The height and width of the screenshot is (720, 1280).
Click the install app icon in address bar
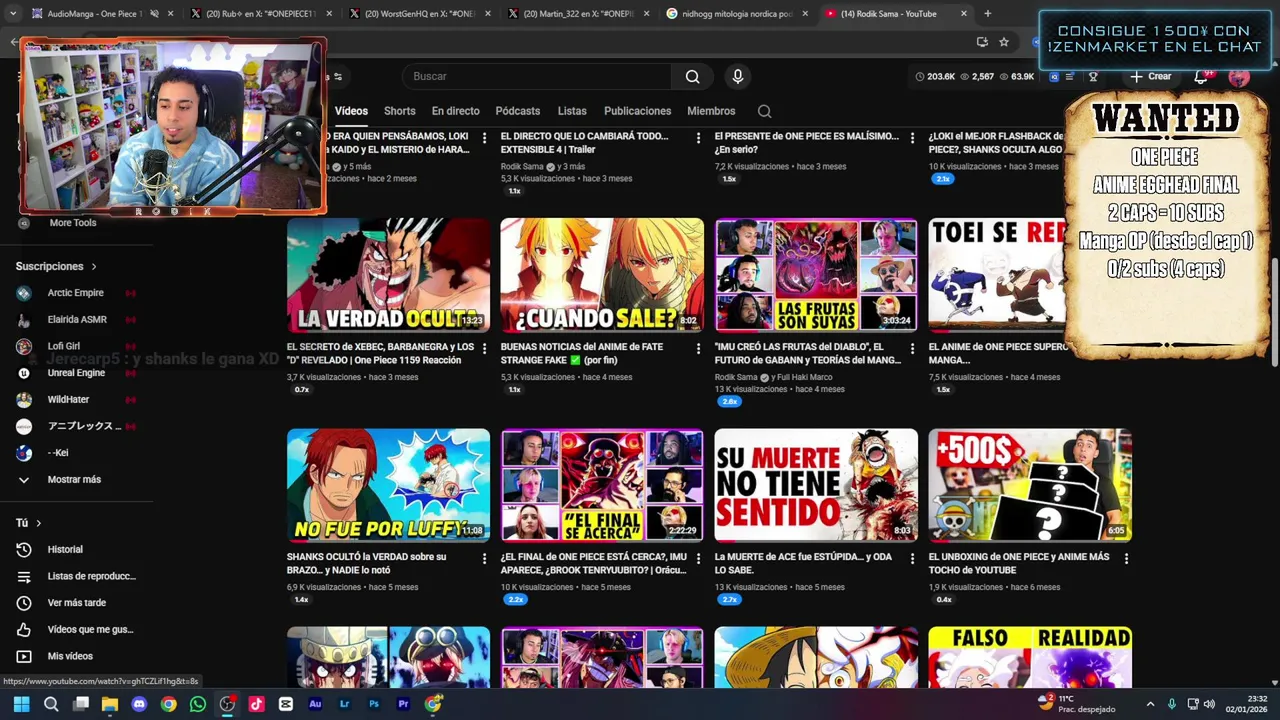click(x=982, y=42)
